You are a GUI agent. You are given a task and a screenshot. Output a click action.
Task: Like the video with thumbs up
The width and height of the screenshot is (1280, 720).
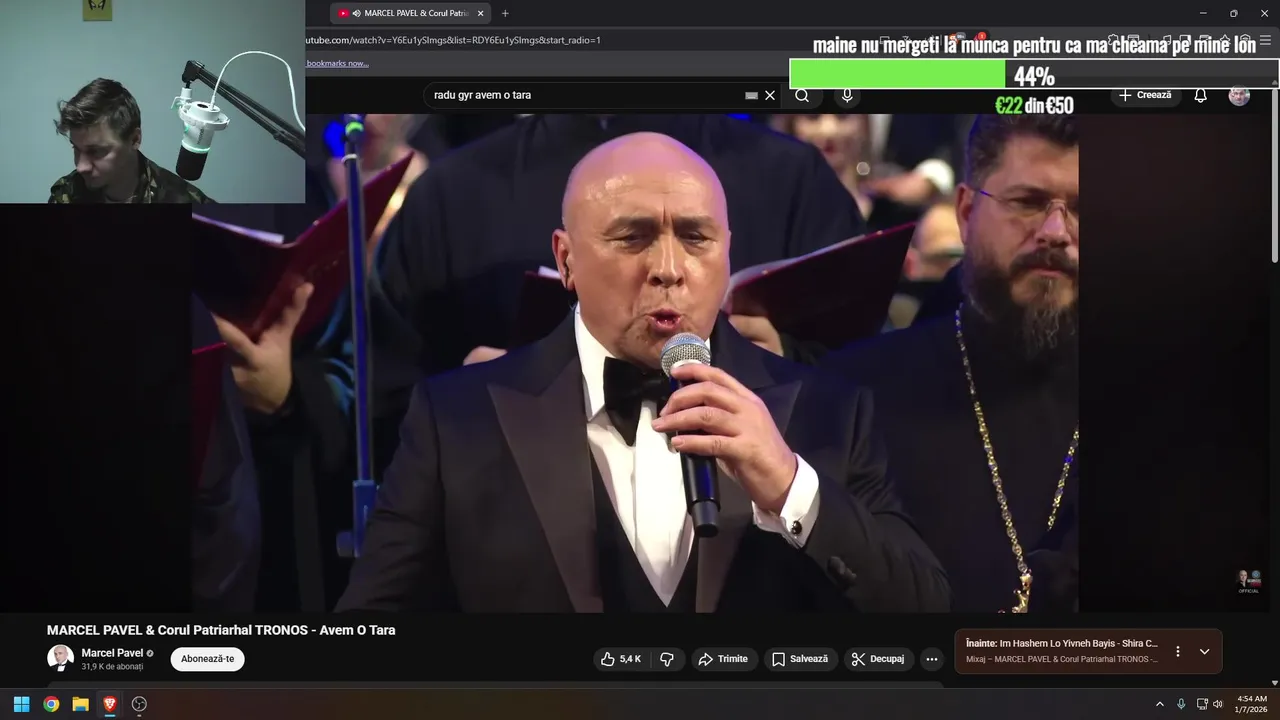coord(620,659)
